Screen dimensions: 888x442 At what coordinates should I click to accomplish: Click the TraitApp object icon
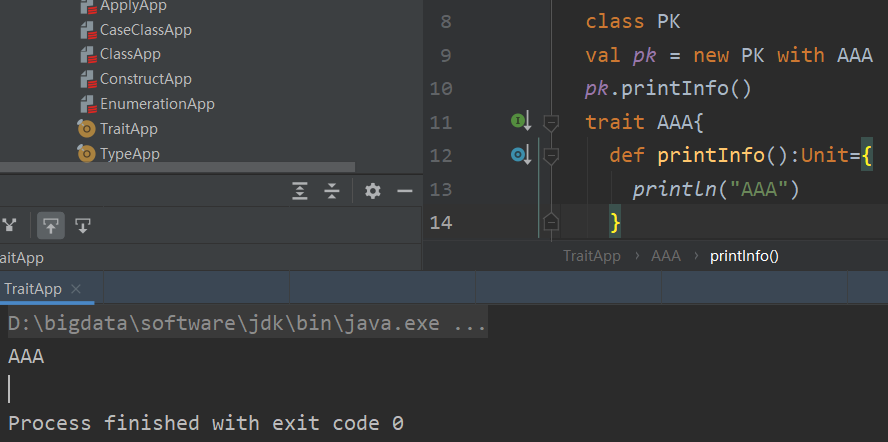(86, 129)
